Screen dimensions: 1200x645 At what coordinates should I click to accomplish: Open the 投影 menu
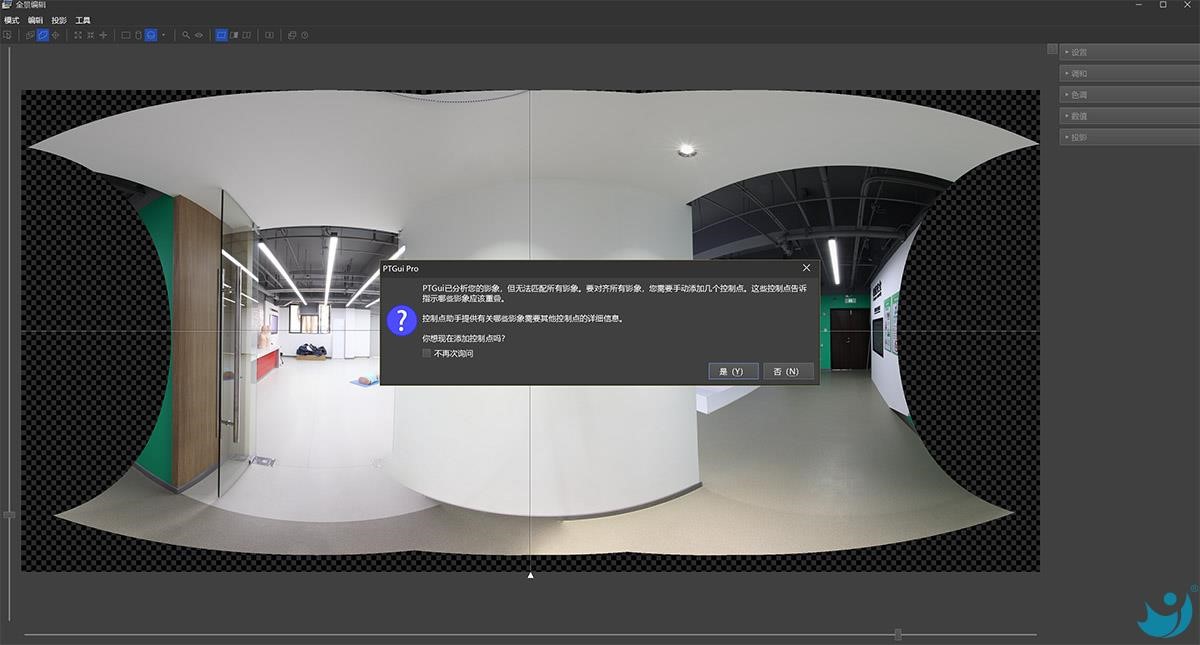click(58, 20)
